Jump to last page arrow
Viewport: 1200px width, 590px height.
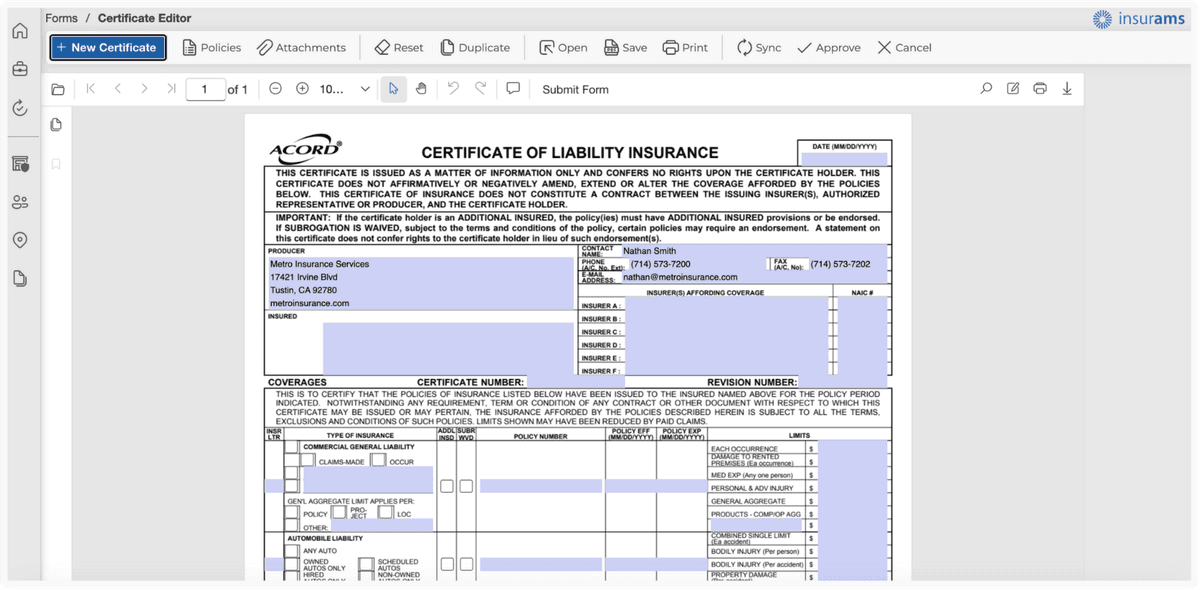[171, 89]
